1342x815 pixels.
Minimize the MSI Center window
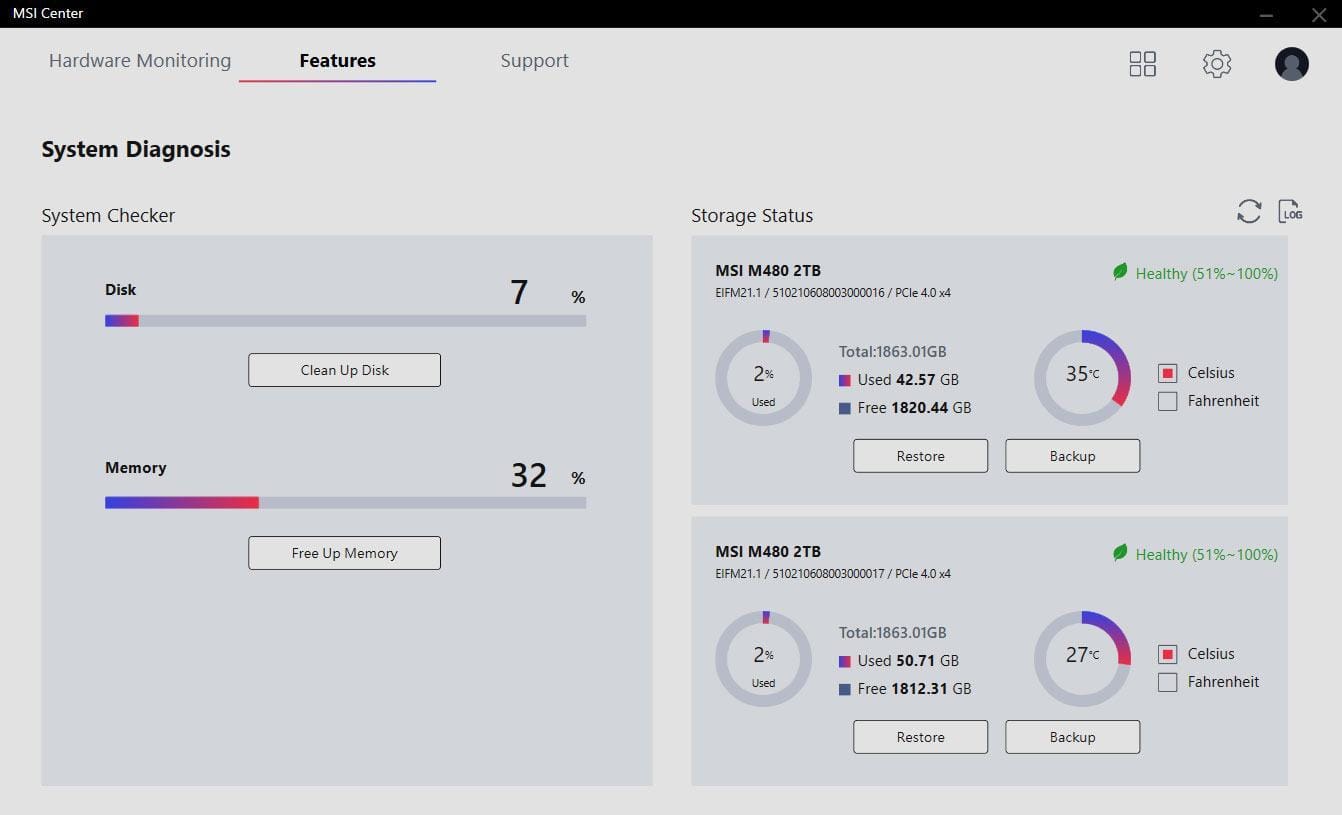tap(1267, 14)
